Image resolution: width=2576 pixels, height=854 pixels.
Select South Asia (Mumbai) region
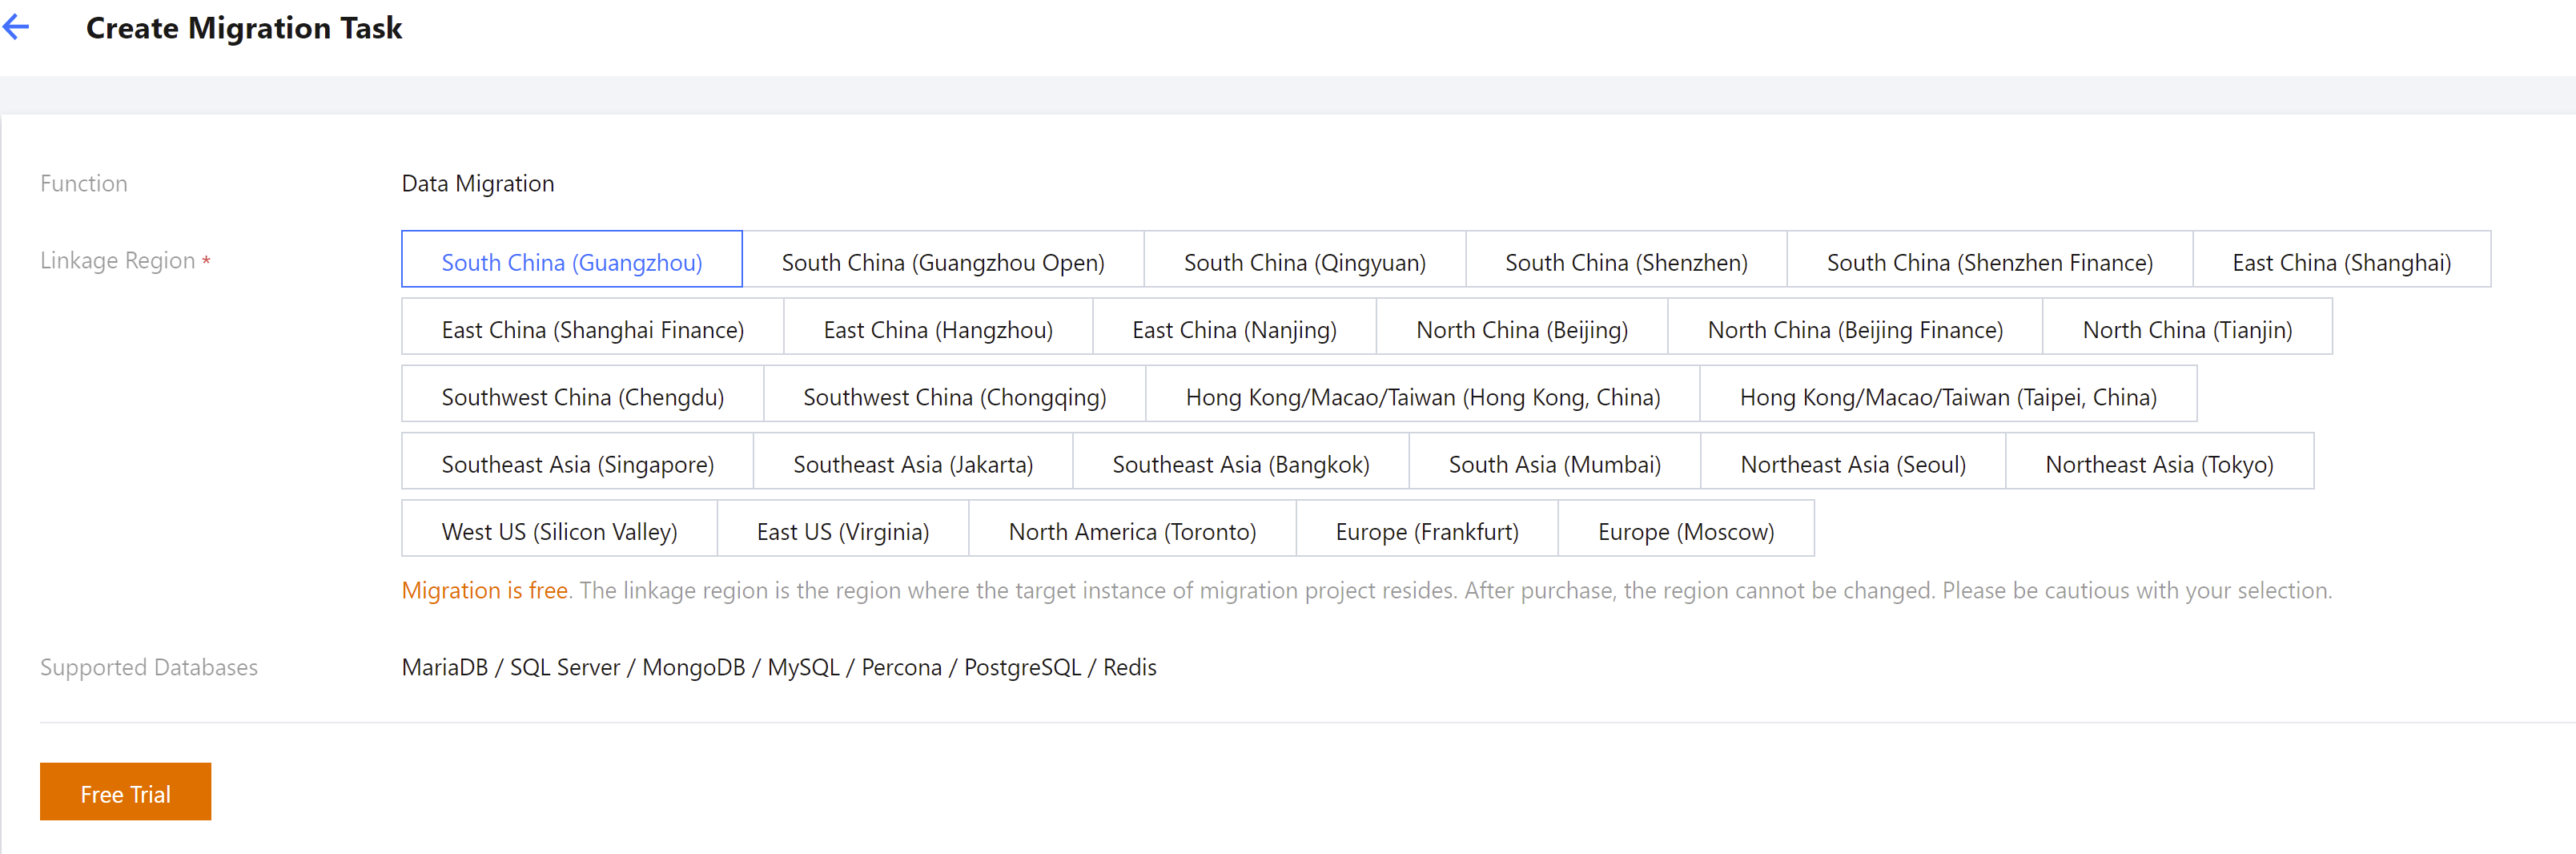(1555, 461)
